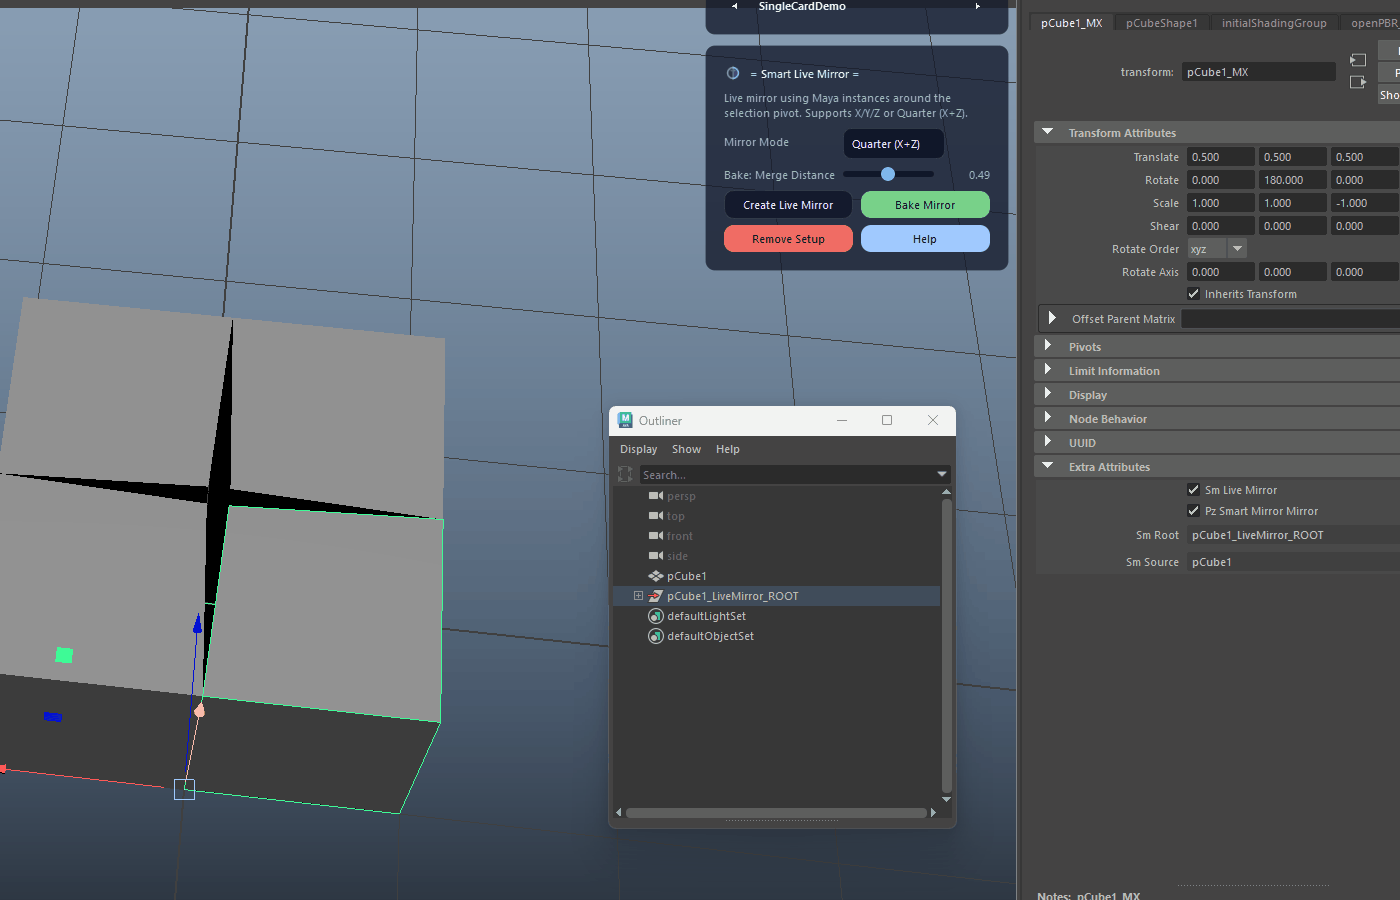The image size is (1400, 900).
Task: Click the Translate X value field
Action: (1221, 157)
